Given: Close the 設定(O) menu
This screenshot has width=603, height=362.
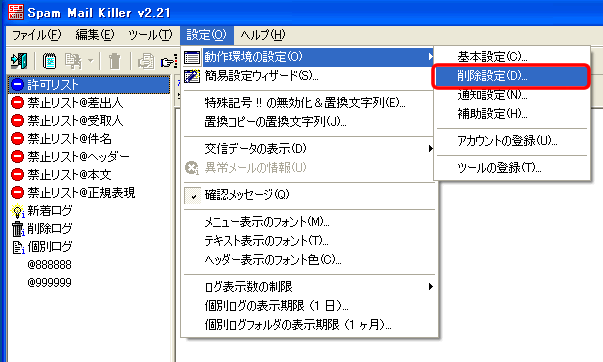Looking at the screenshot, I should [x=207, y=35].
